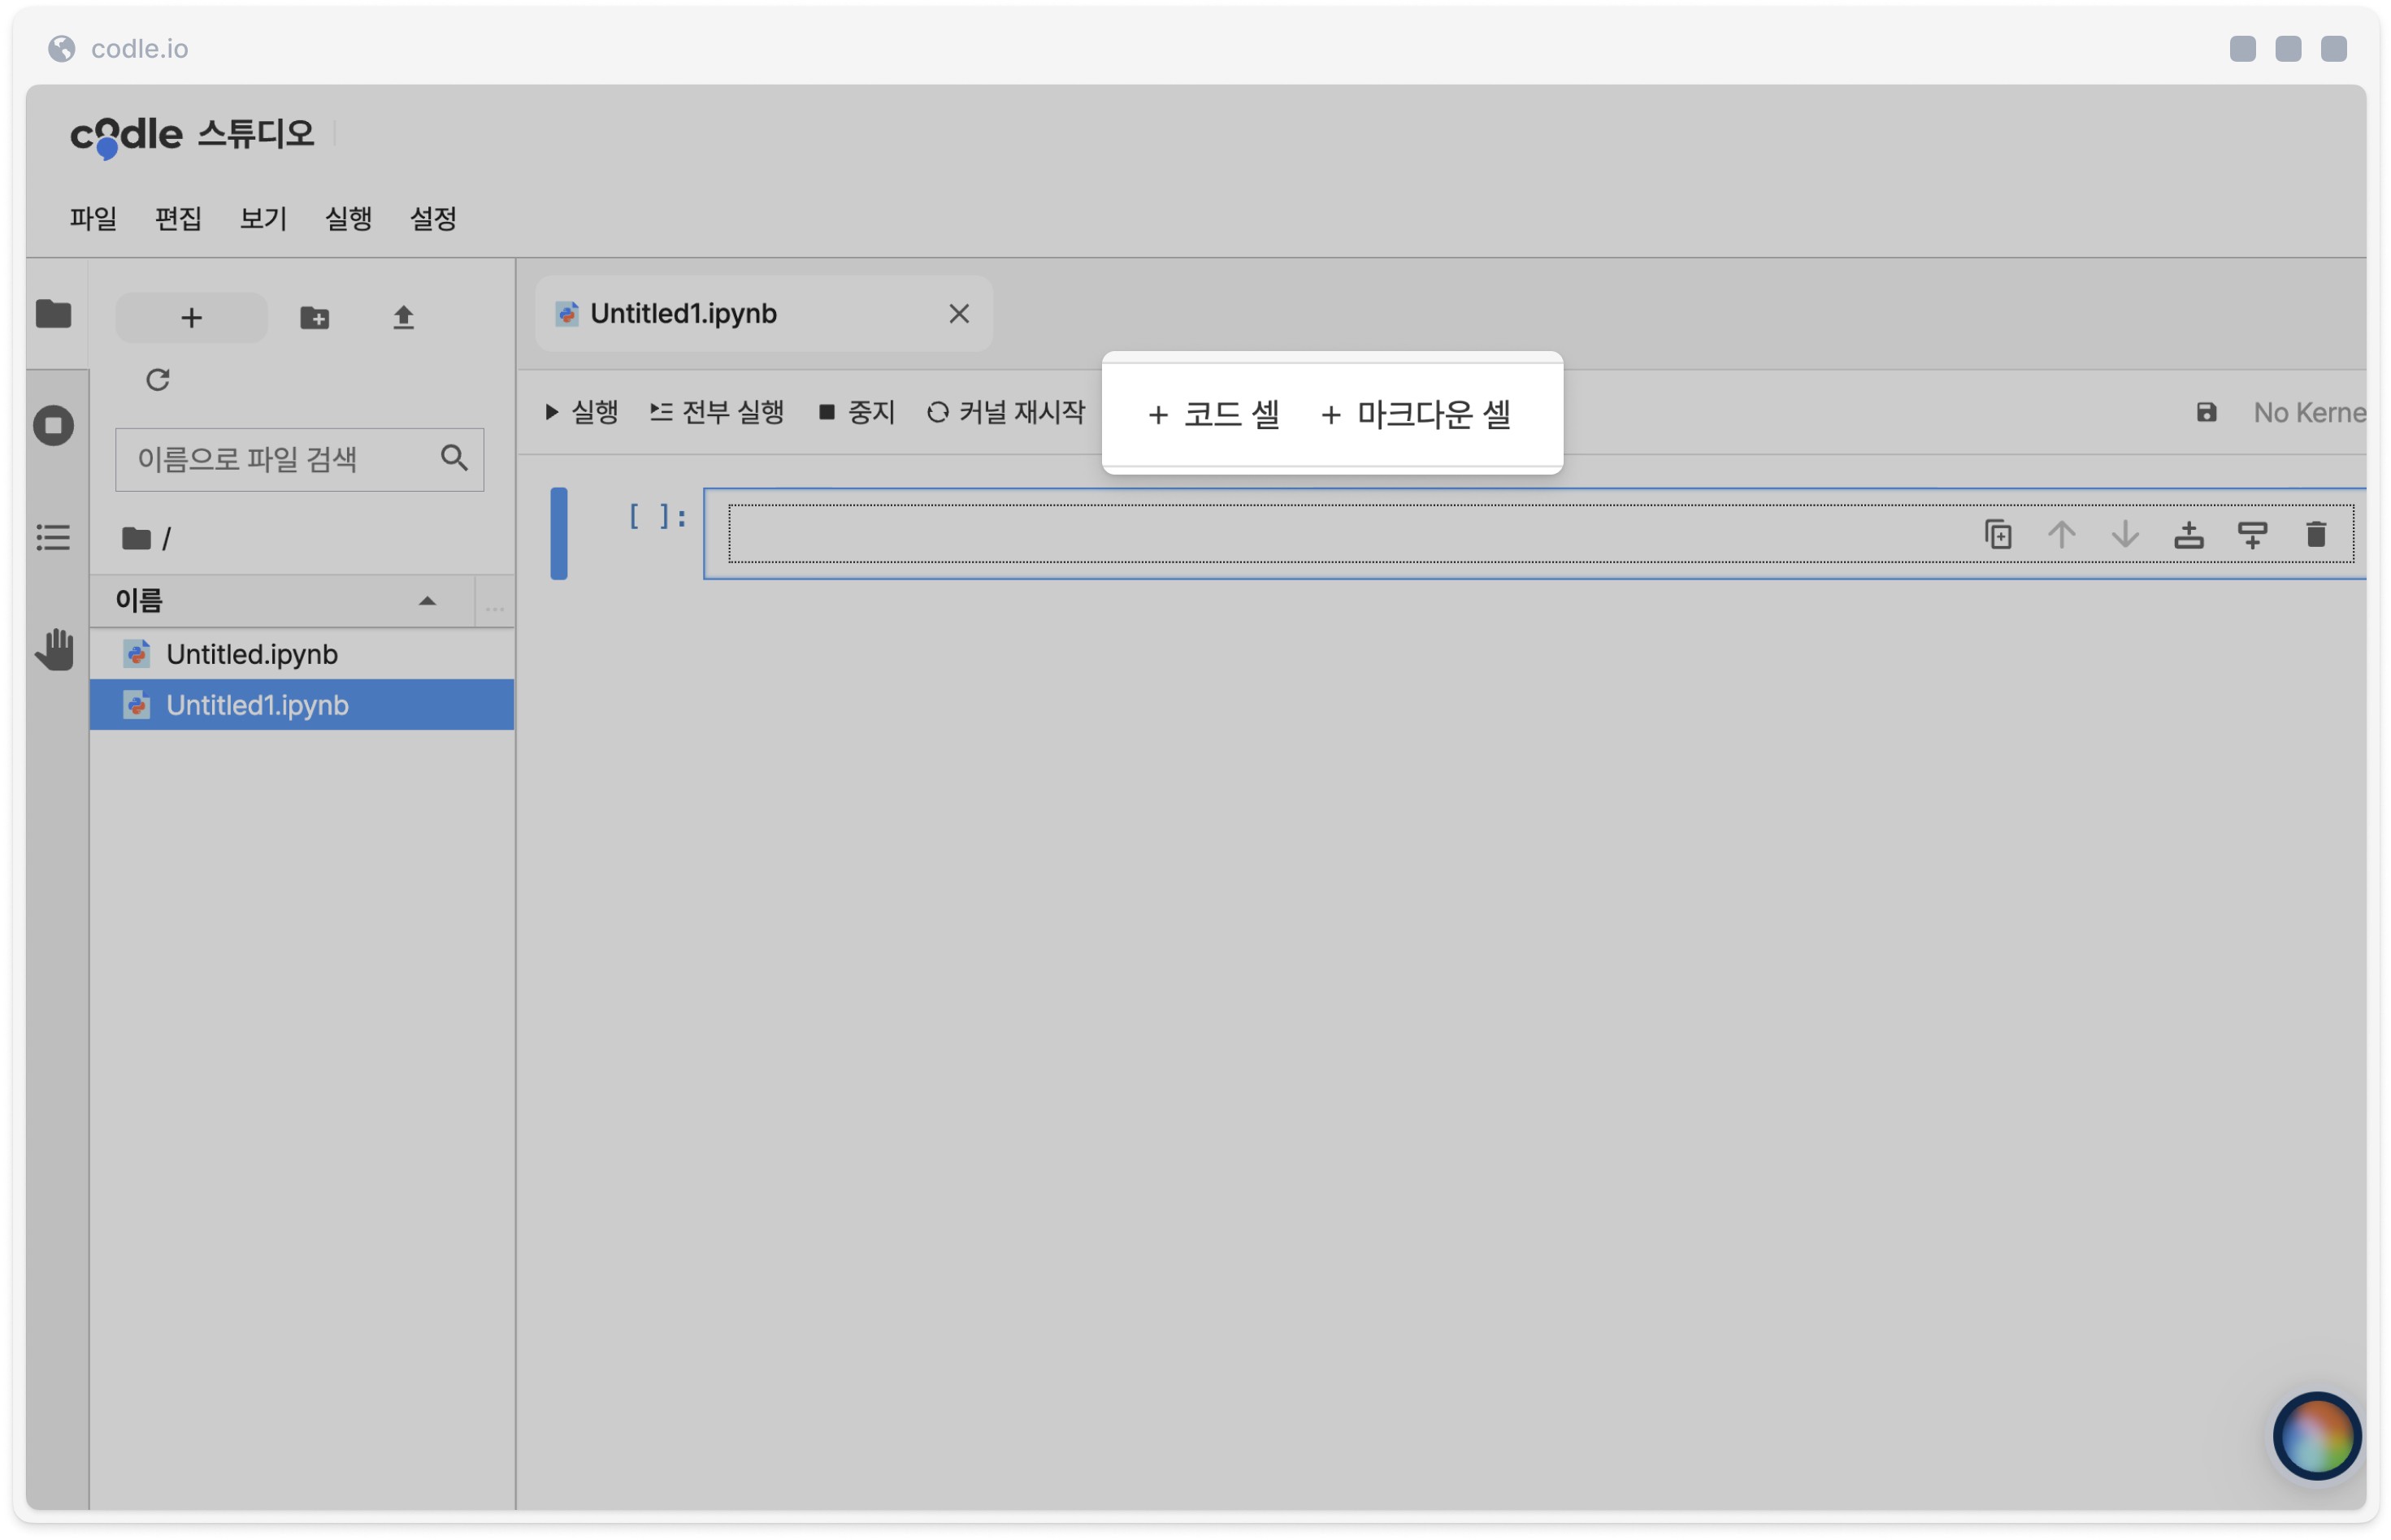This screenshot has width=2391, height=1540.
Task: Click the hand icon in sidebar
Action: click(55, 650)
